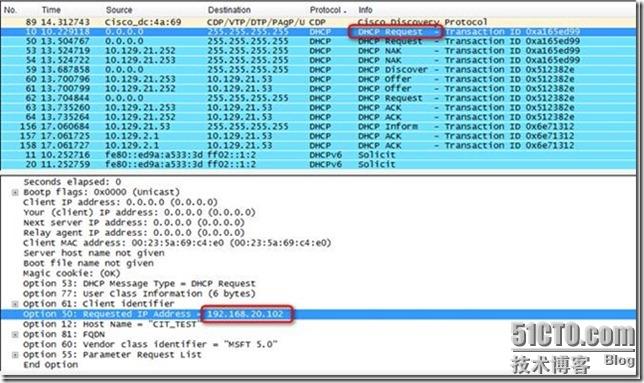Select the End Option line
644x383 pixels.
pos(51,365)
